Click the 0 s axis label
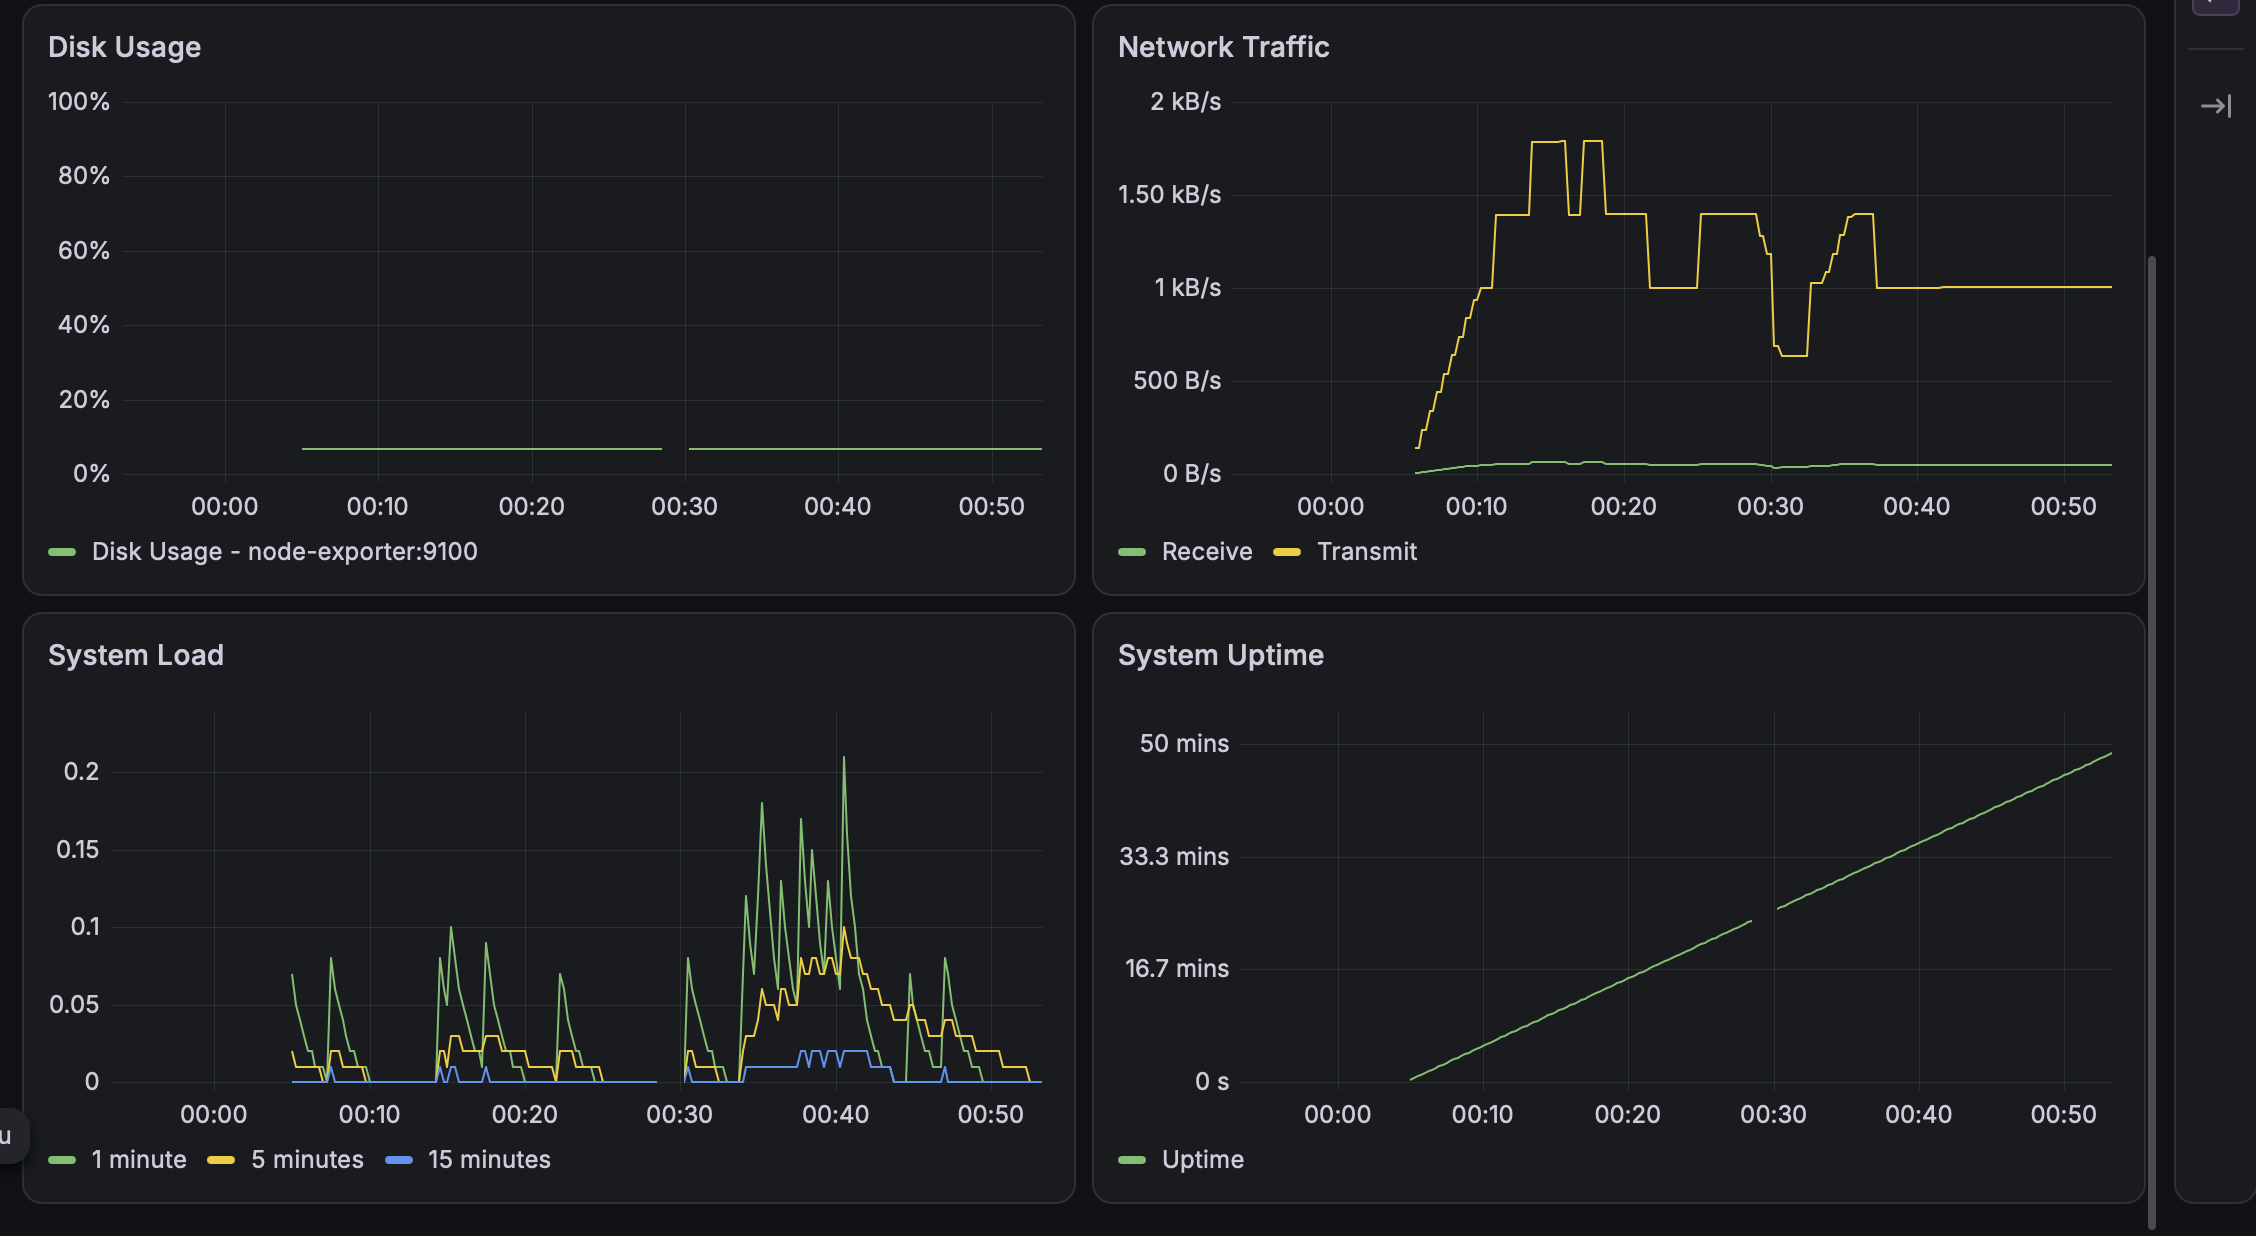The height and width of the screenshot is (1236, 2256). (x=1212, y=1081)
